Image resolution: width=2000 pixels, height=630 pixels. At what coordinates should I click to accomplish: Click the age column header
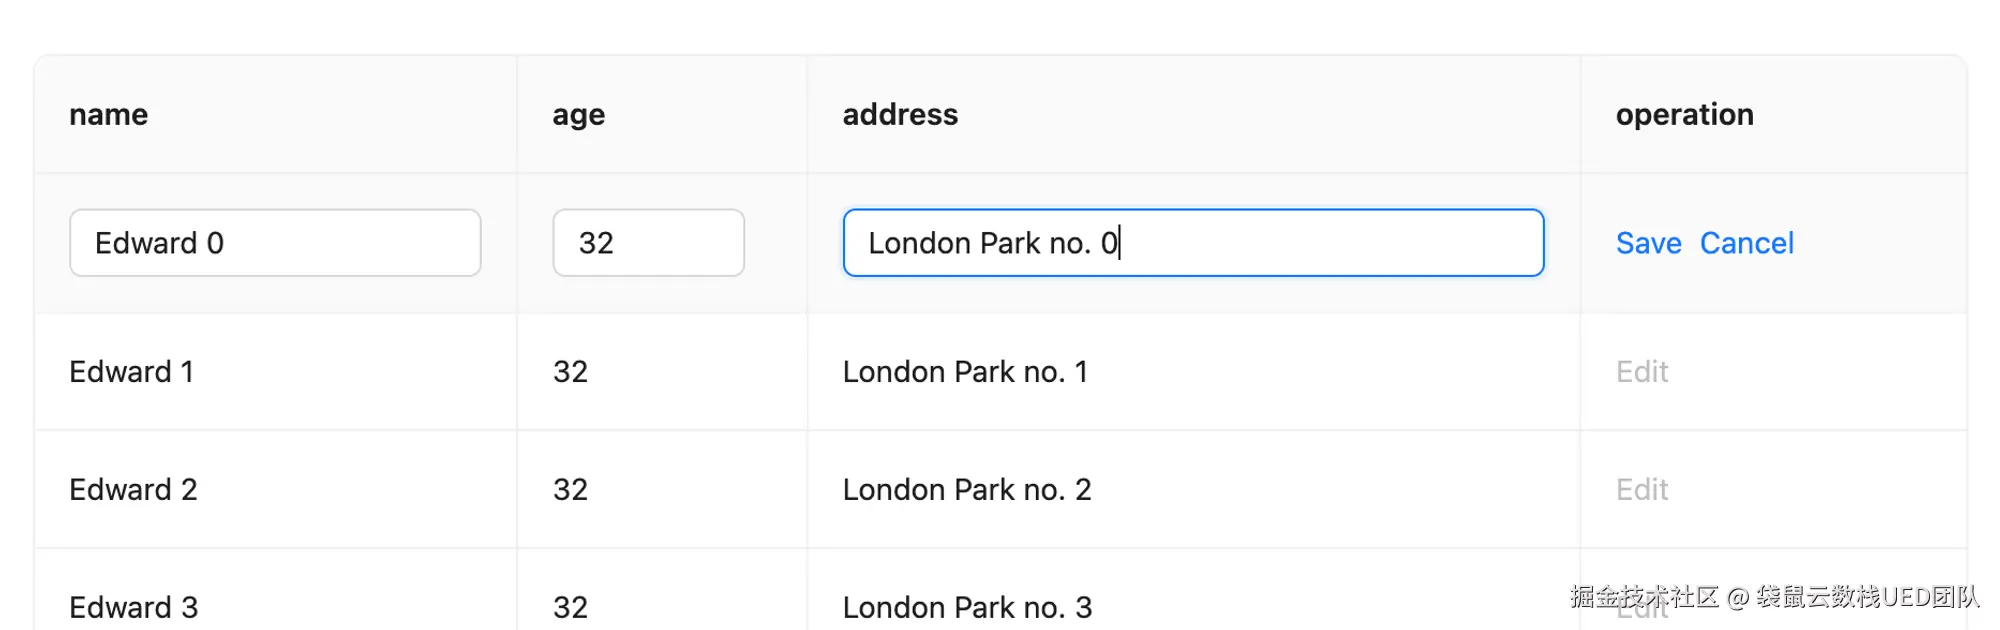tap(578, 115)
